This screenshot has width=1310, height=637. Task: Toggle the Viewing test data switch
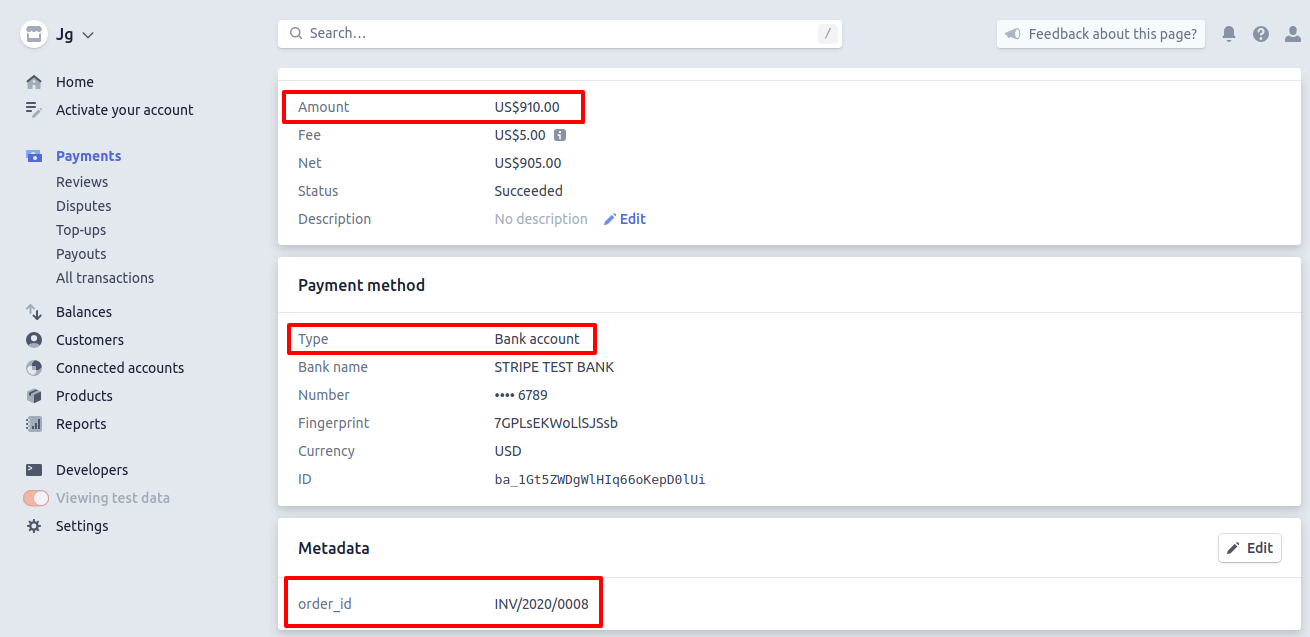pyautogui.click(x=36, y=498)
